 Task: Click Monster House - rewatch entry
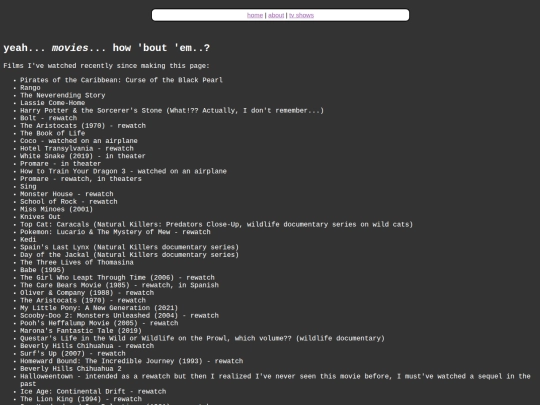(x=67, y=194)
